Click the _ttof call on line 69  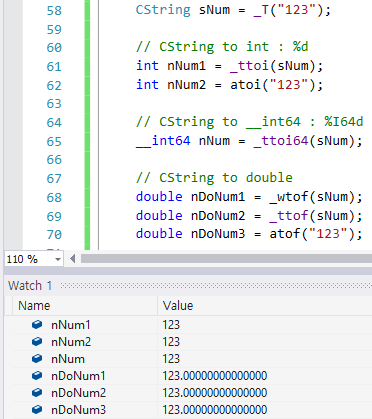289,216
